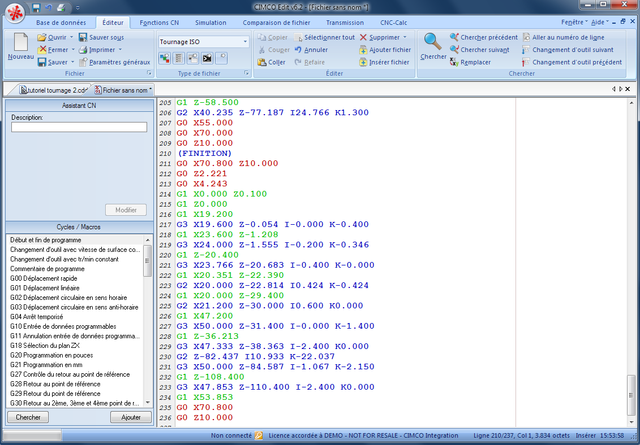Select G04 Arrêt temporisé macro
This screenshot has width=640, height=445.
coord(37,317)
